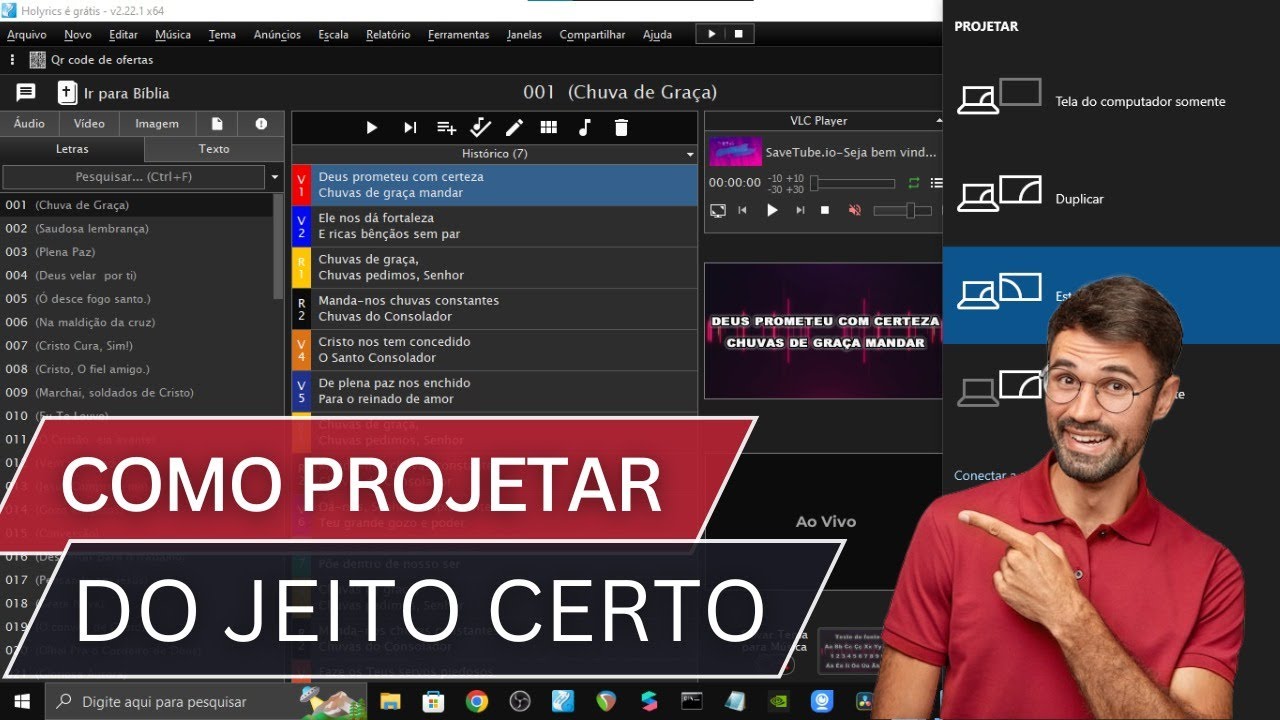This screenshot has height=720, width=1280.
Task: Switch to the Letras tab
Action: click(x=72, y=149)
